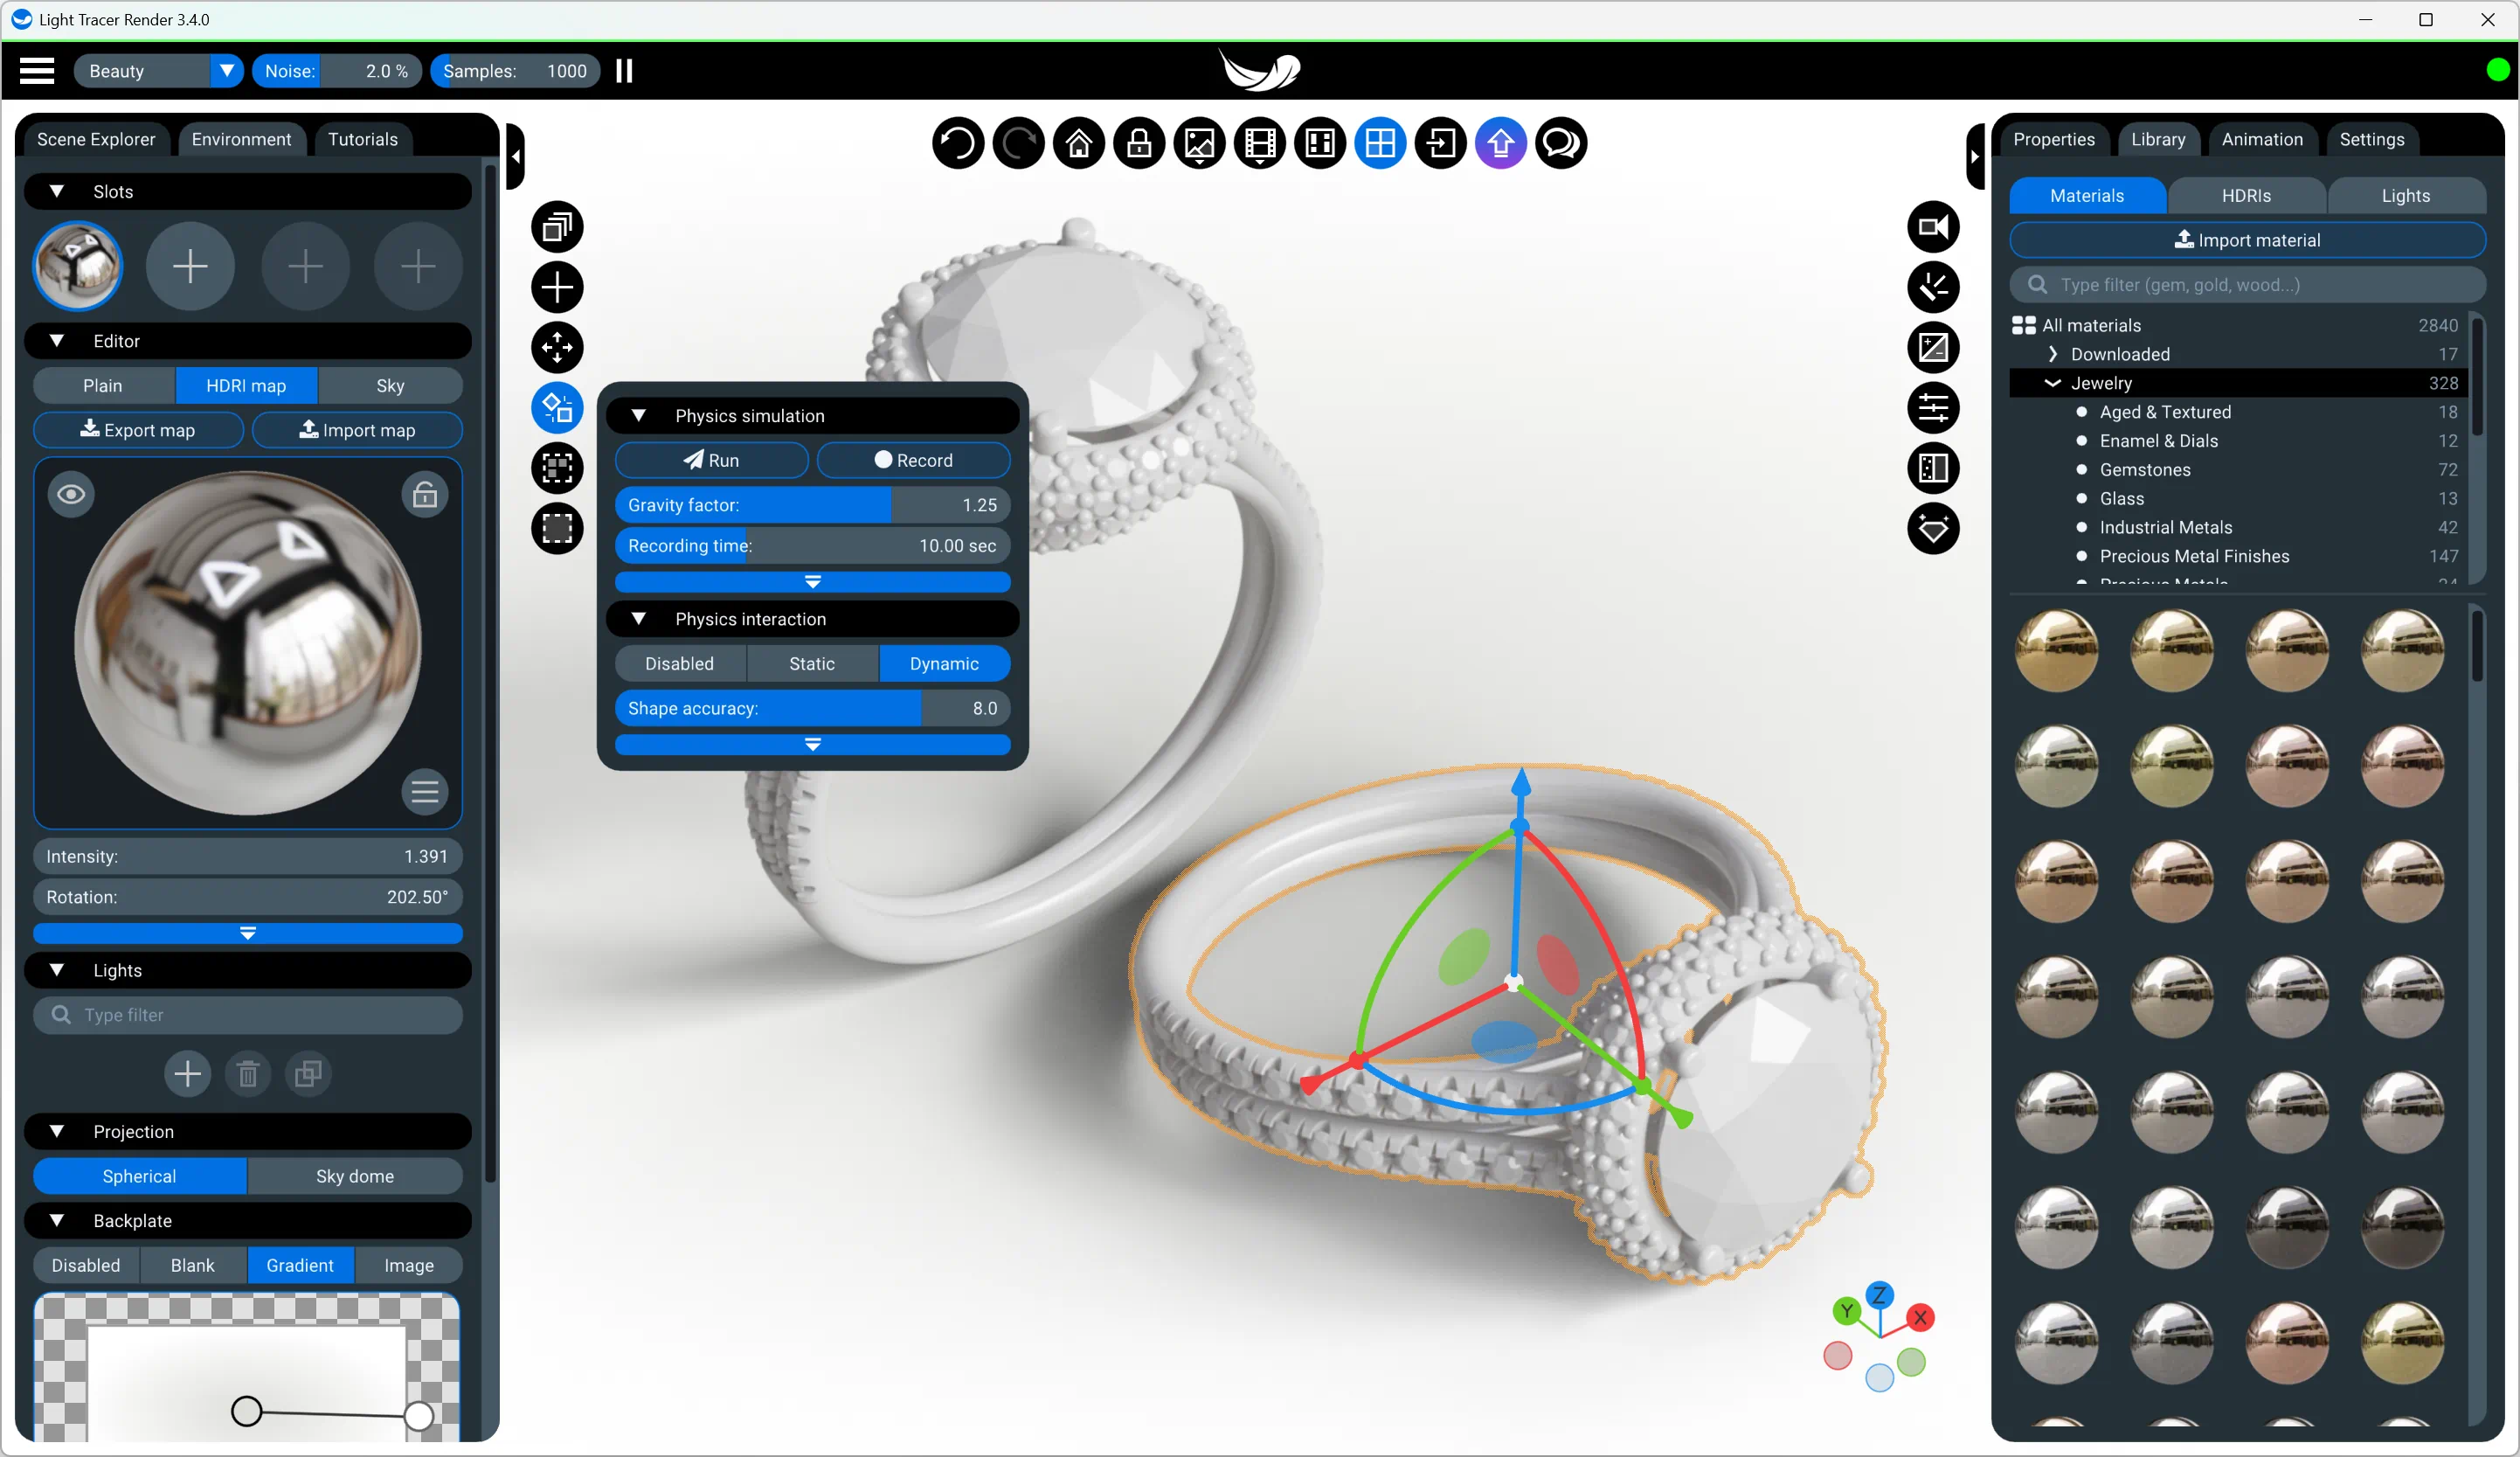
Task: Click the lock icon in top toolbar
Action: (x=1139, y=144)
